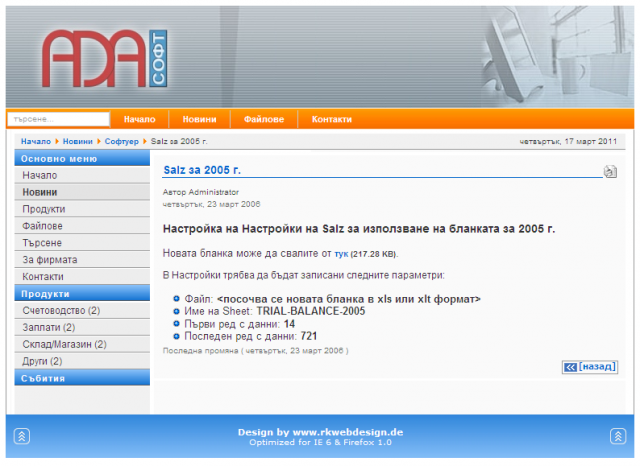
Task: Open the Склад/Магазин (2) product category
Action: coord(82,344)
